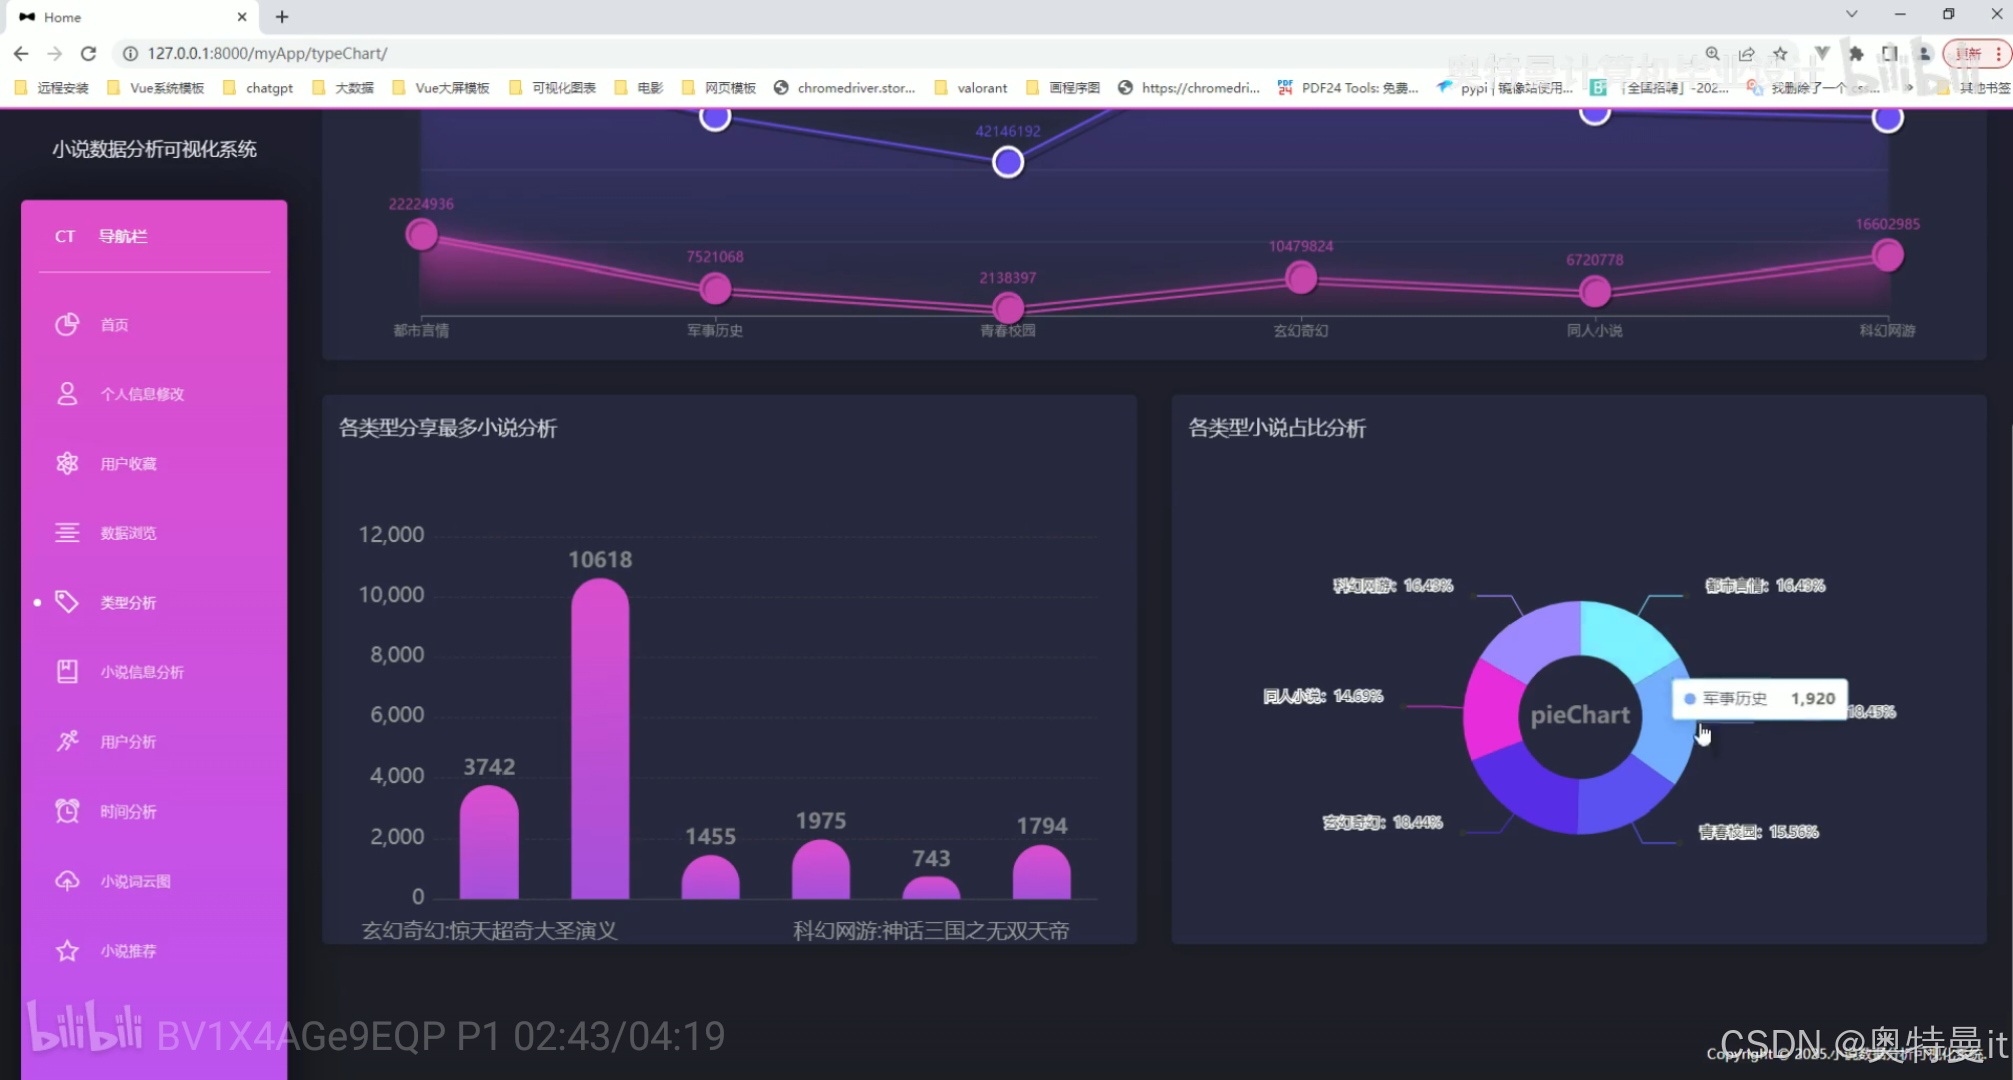Select the 首页 pie-chart icon in the sidebar
The width and height of the screenshot is (2013, 1080).
[x=67, y=324]
